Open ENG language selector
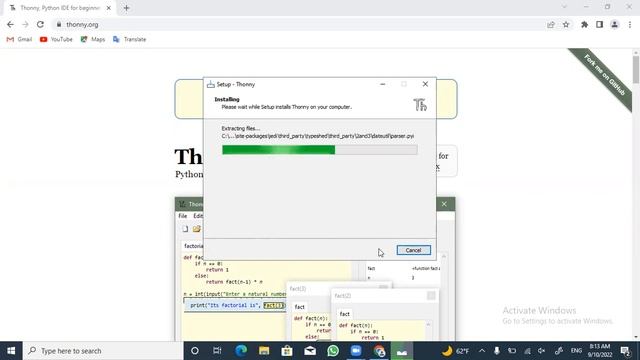Viewport: 640px width, 360px height. (x=576, y=351)
